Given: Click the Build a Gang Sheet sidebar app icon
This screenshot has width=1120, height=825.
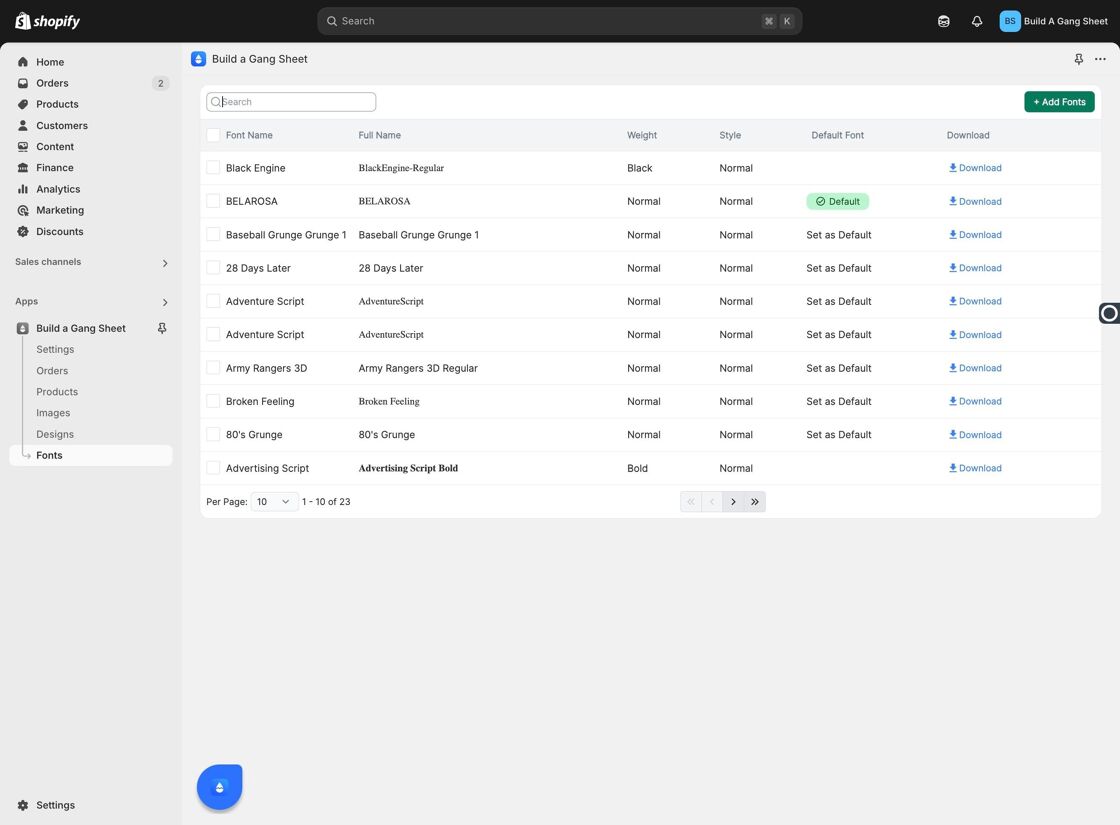Looking at the screenshot, I should coord(23,329).
